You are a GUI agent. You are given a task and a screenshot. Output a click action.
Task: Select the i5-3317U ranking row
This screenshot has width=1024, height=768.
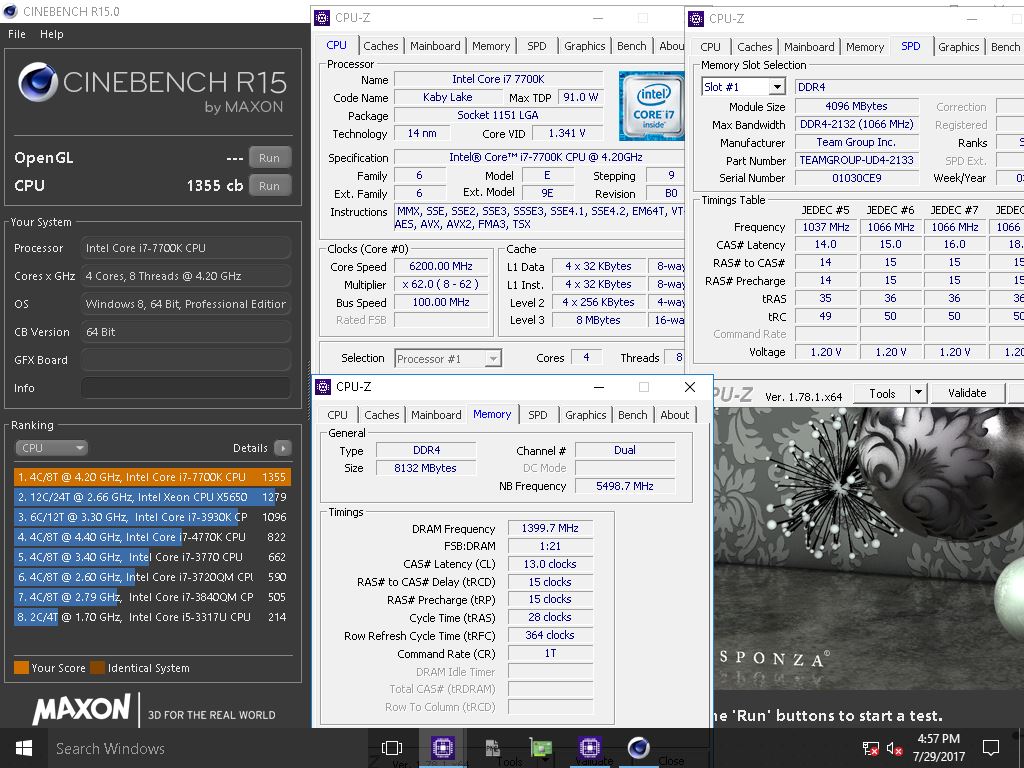click(152, 617)
